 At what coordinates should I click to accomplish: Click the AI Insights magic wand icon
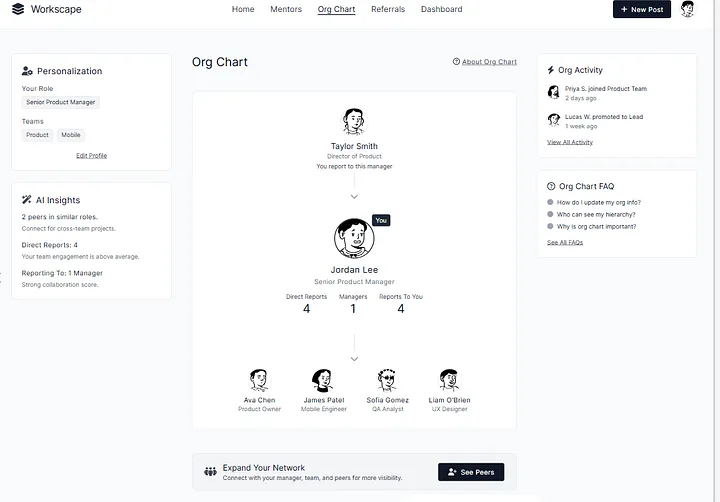27,200
